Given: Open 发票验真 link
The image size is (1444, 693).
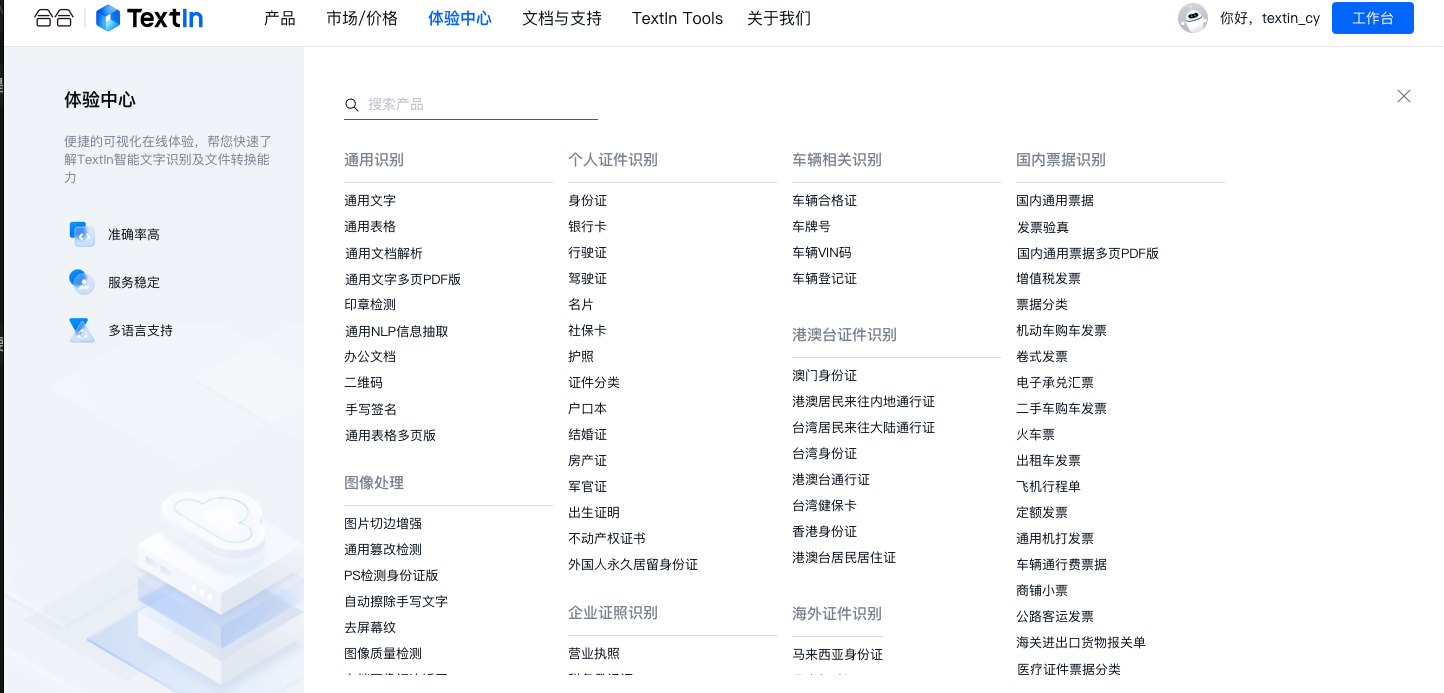Looking at the screenshot, I should point(1043,227).
